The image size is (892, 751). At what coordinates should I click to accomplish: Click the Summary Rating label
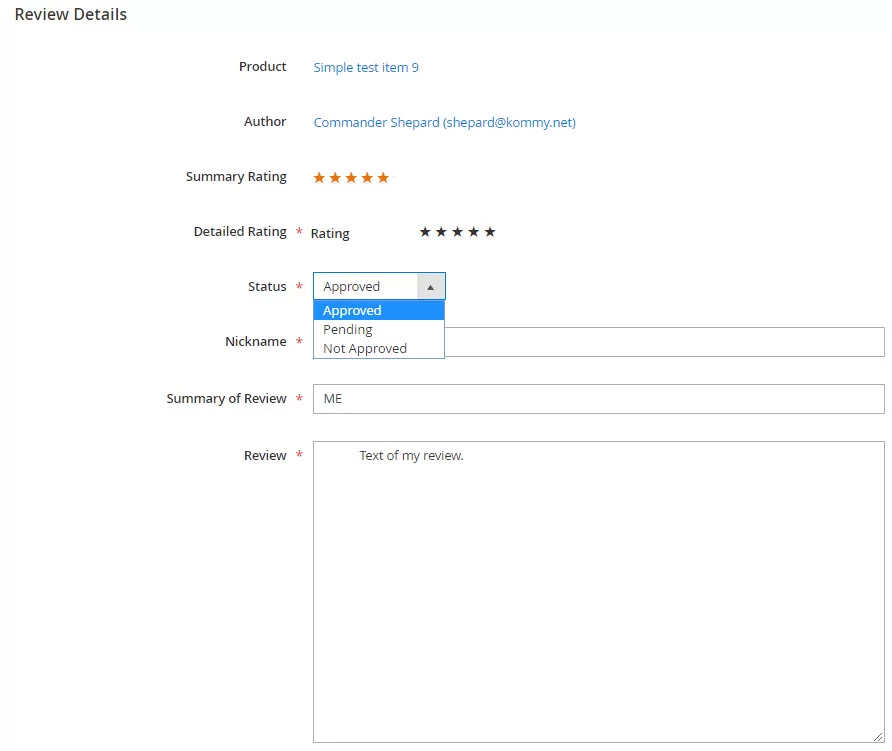(x=236, y=177)
